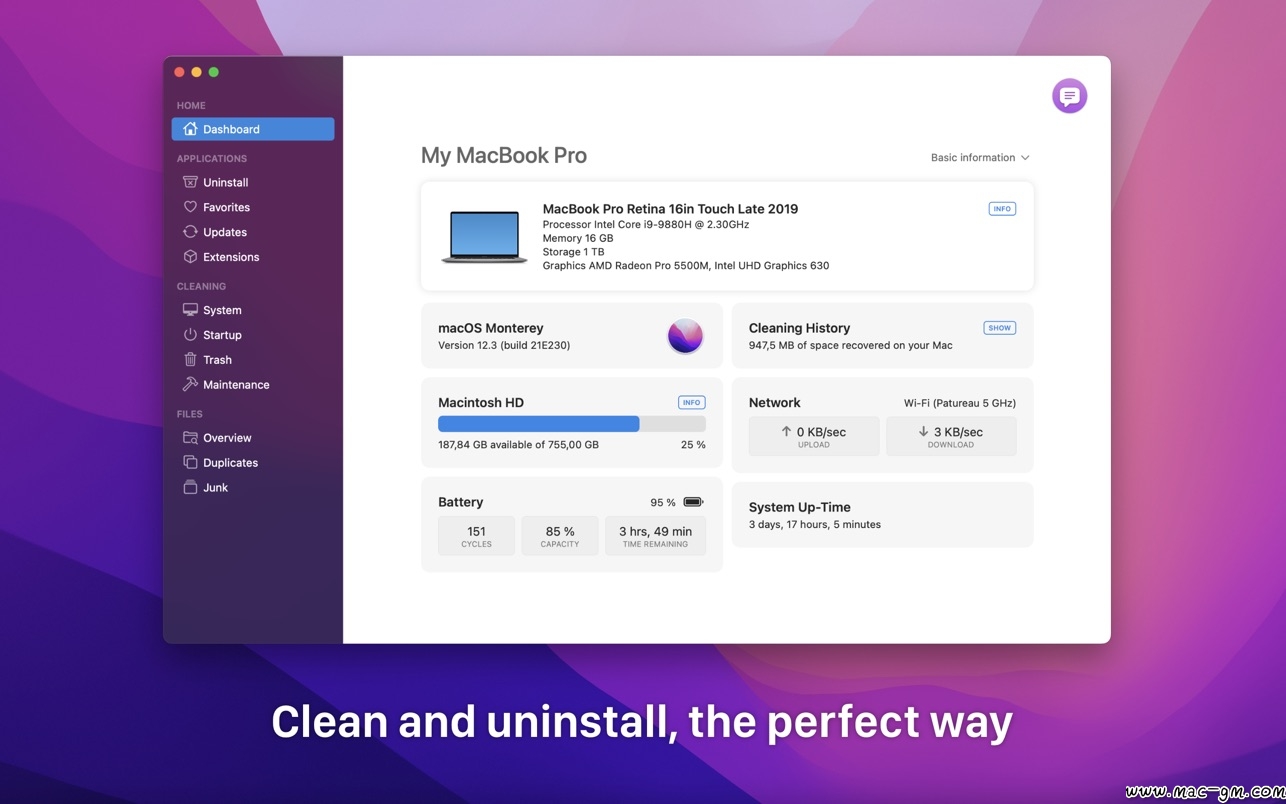Click the battery level icon
1286x804 pixels.
pyautogui.click(x=693, y=502)
